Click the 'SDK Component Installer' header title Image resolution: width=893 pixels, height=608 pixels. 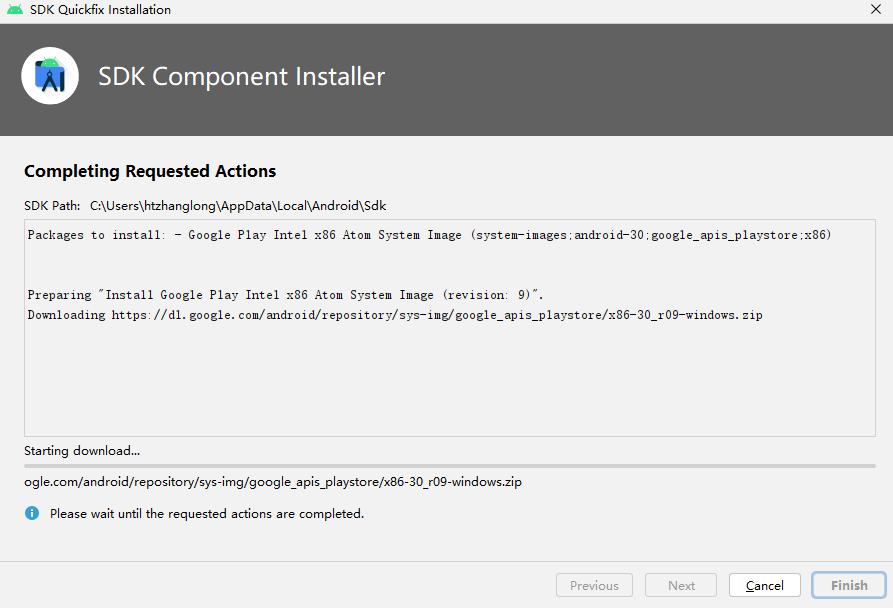241,76
